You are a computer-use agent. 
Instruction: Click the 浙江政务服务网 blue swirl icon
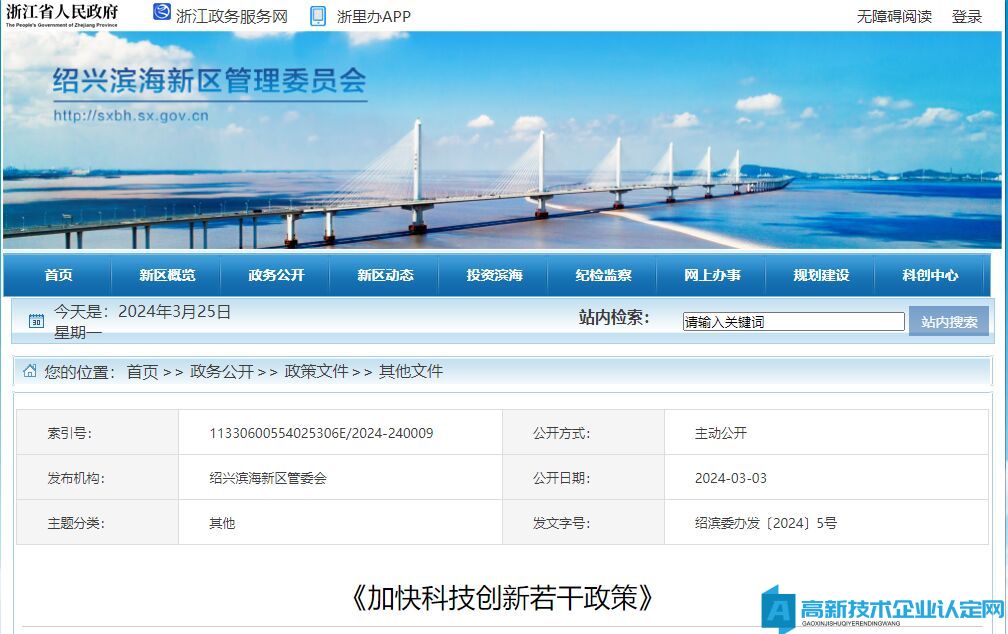point(162,13)
